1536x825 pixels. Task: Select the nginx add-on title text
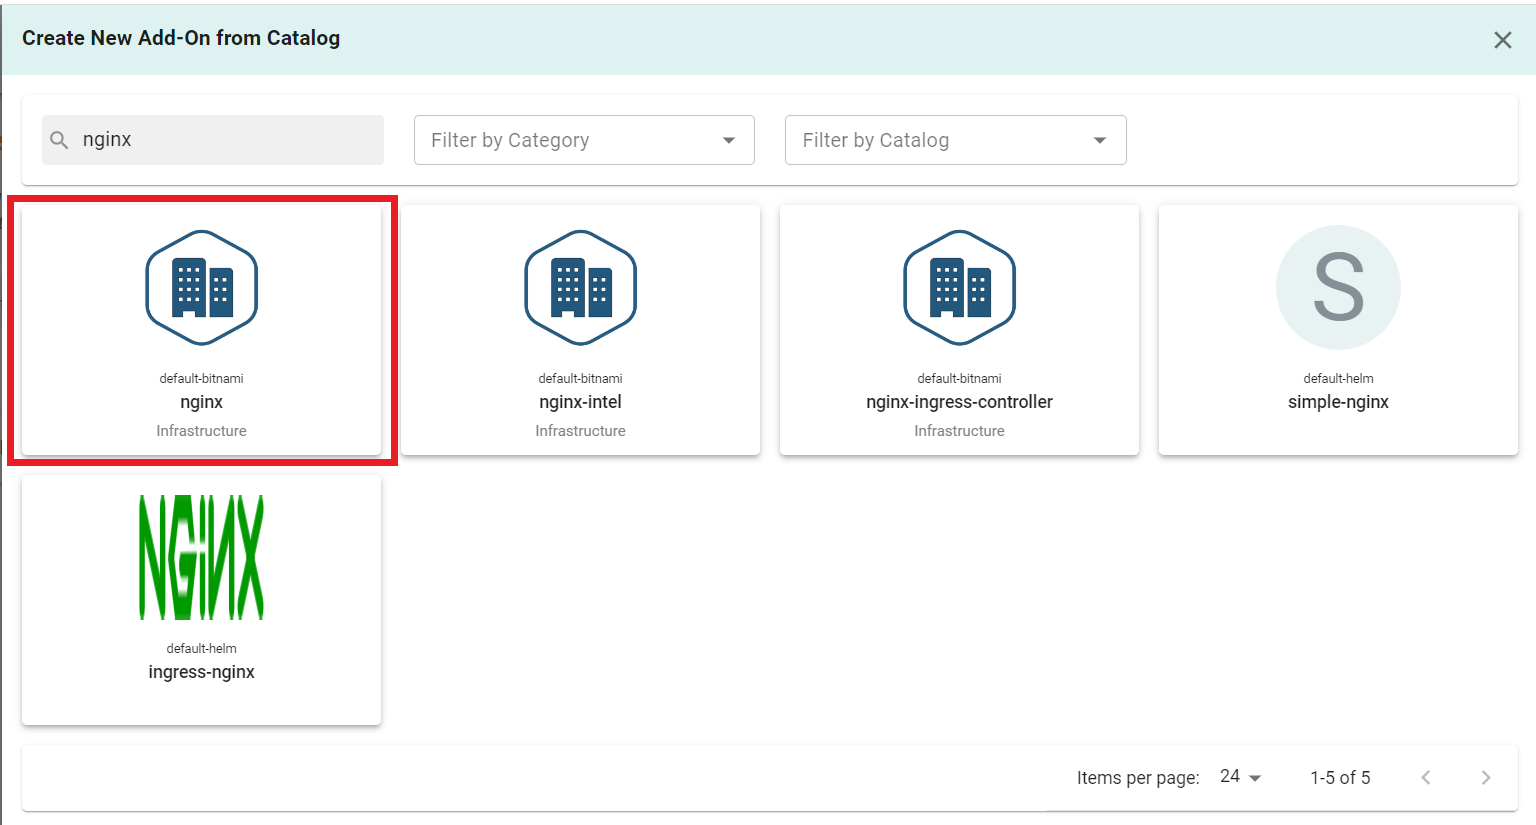pyautogui.click(x=202, y=402)
